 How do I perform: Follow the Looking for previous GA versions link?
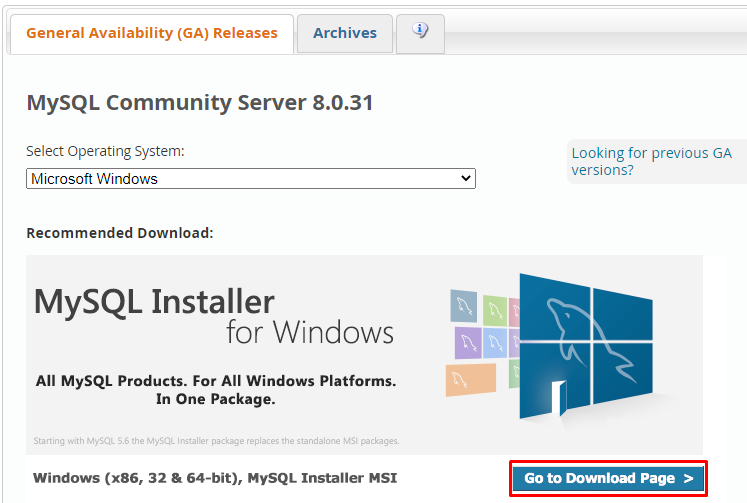pyautogui.click(x=651, y=161)
